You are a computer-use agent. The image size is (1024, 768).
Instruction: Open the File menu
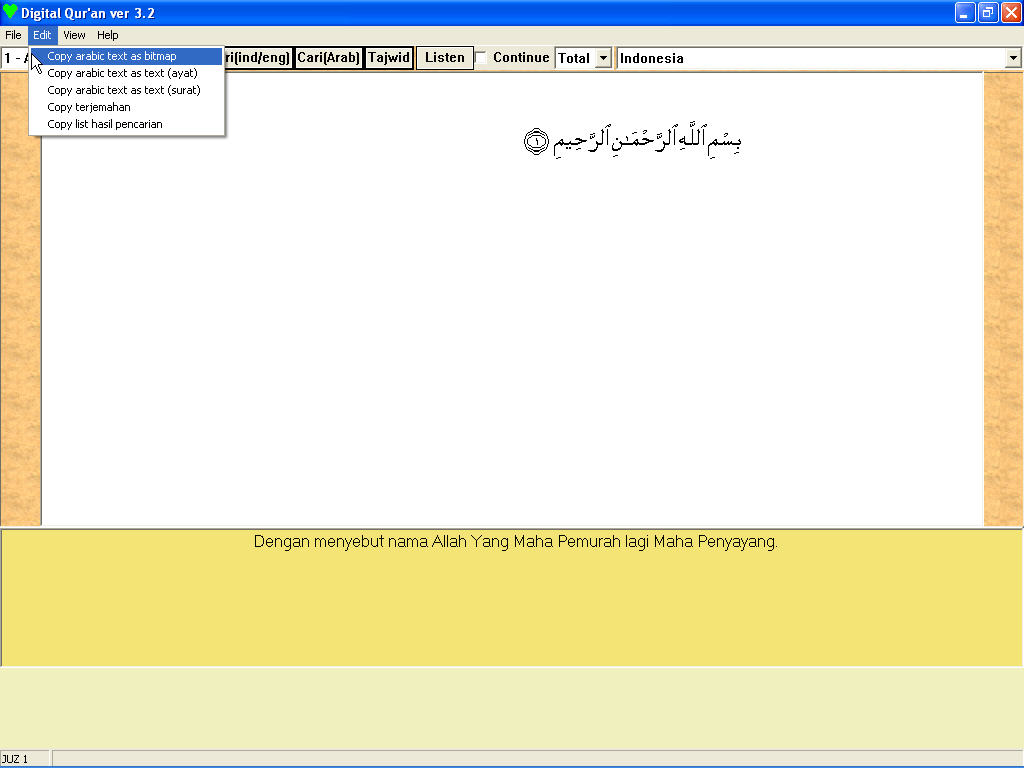(13, 35)
